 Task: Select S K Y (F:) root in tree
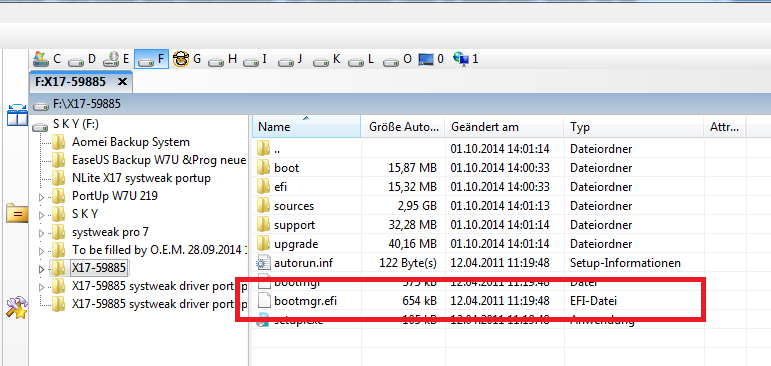tap(75, 124)
